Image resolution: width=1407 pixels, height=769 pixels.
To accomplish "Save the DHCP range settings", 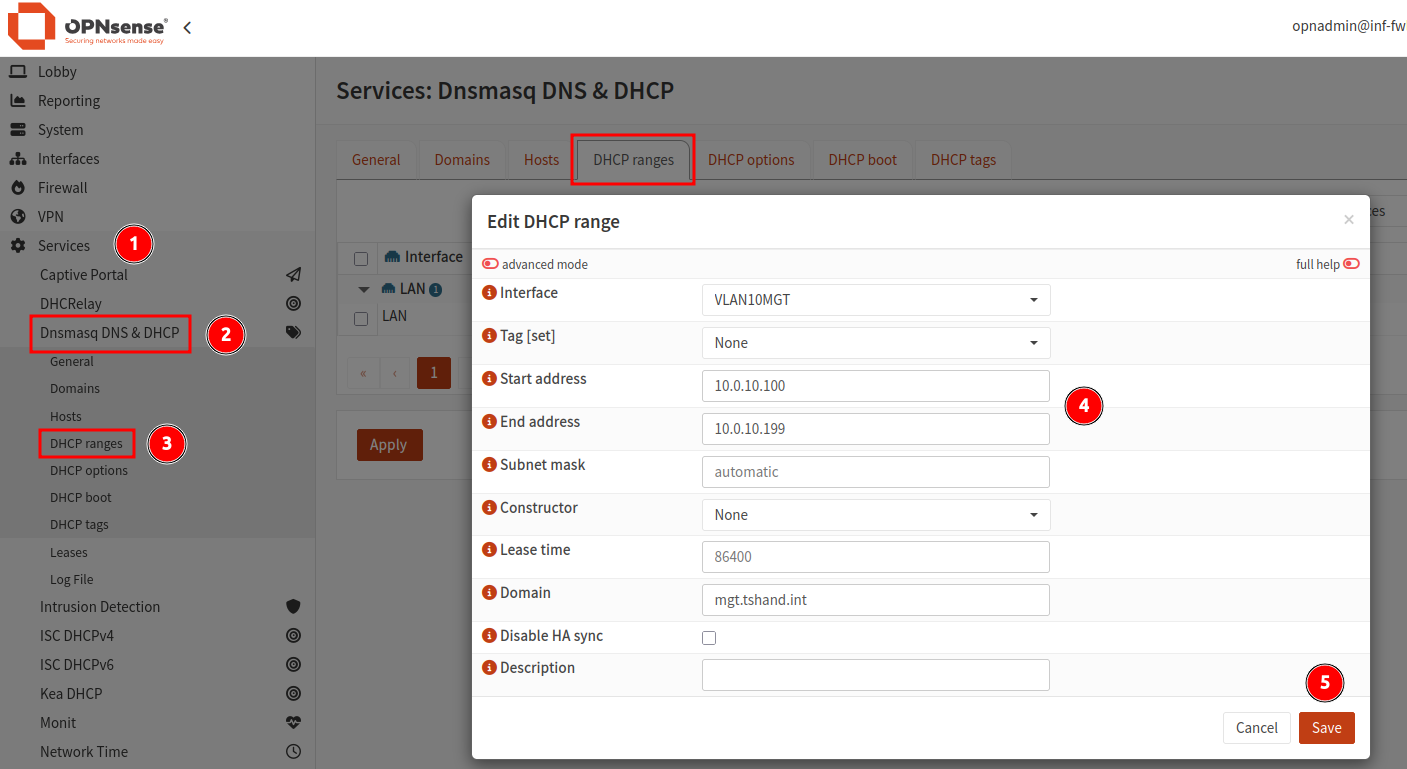I will click(1326, 727).
